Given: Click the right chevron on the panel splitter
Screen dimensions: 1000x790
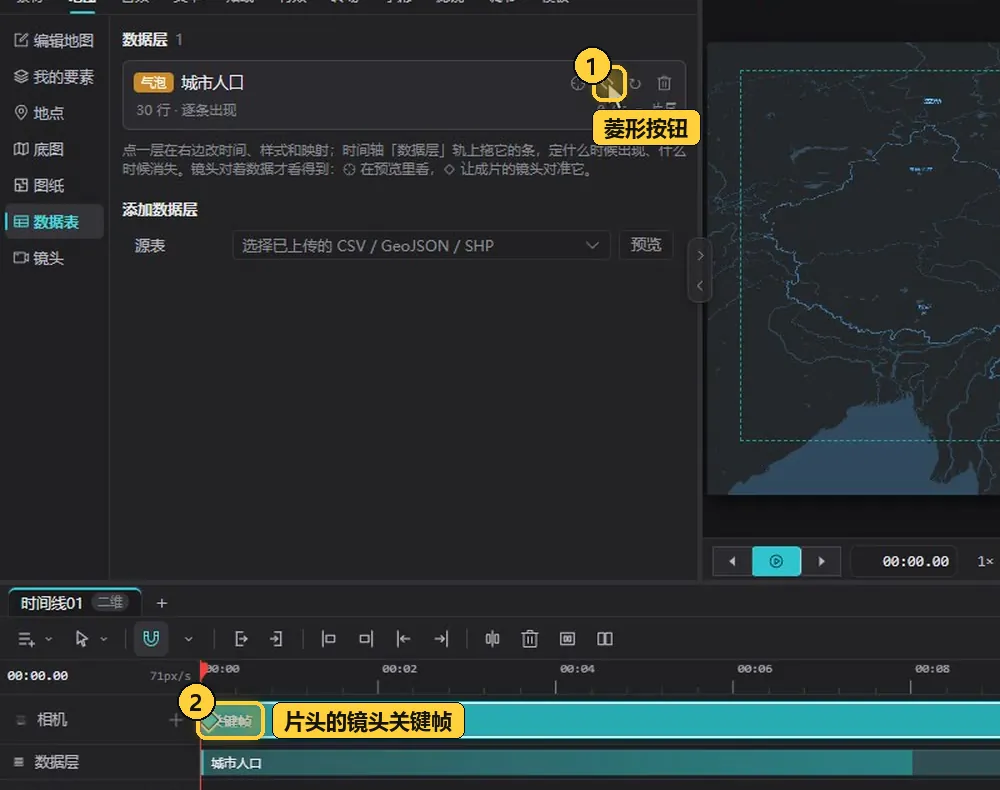Looking at the screenshot, I should click(700, 256).
